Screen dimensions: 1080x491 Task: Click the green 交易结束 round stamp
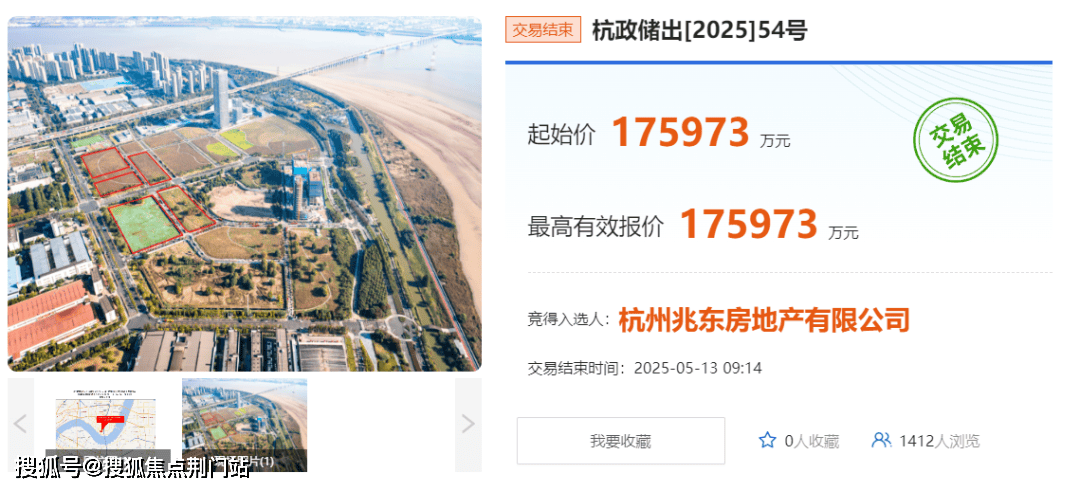[x=955, y=140]
